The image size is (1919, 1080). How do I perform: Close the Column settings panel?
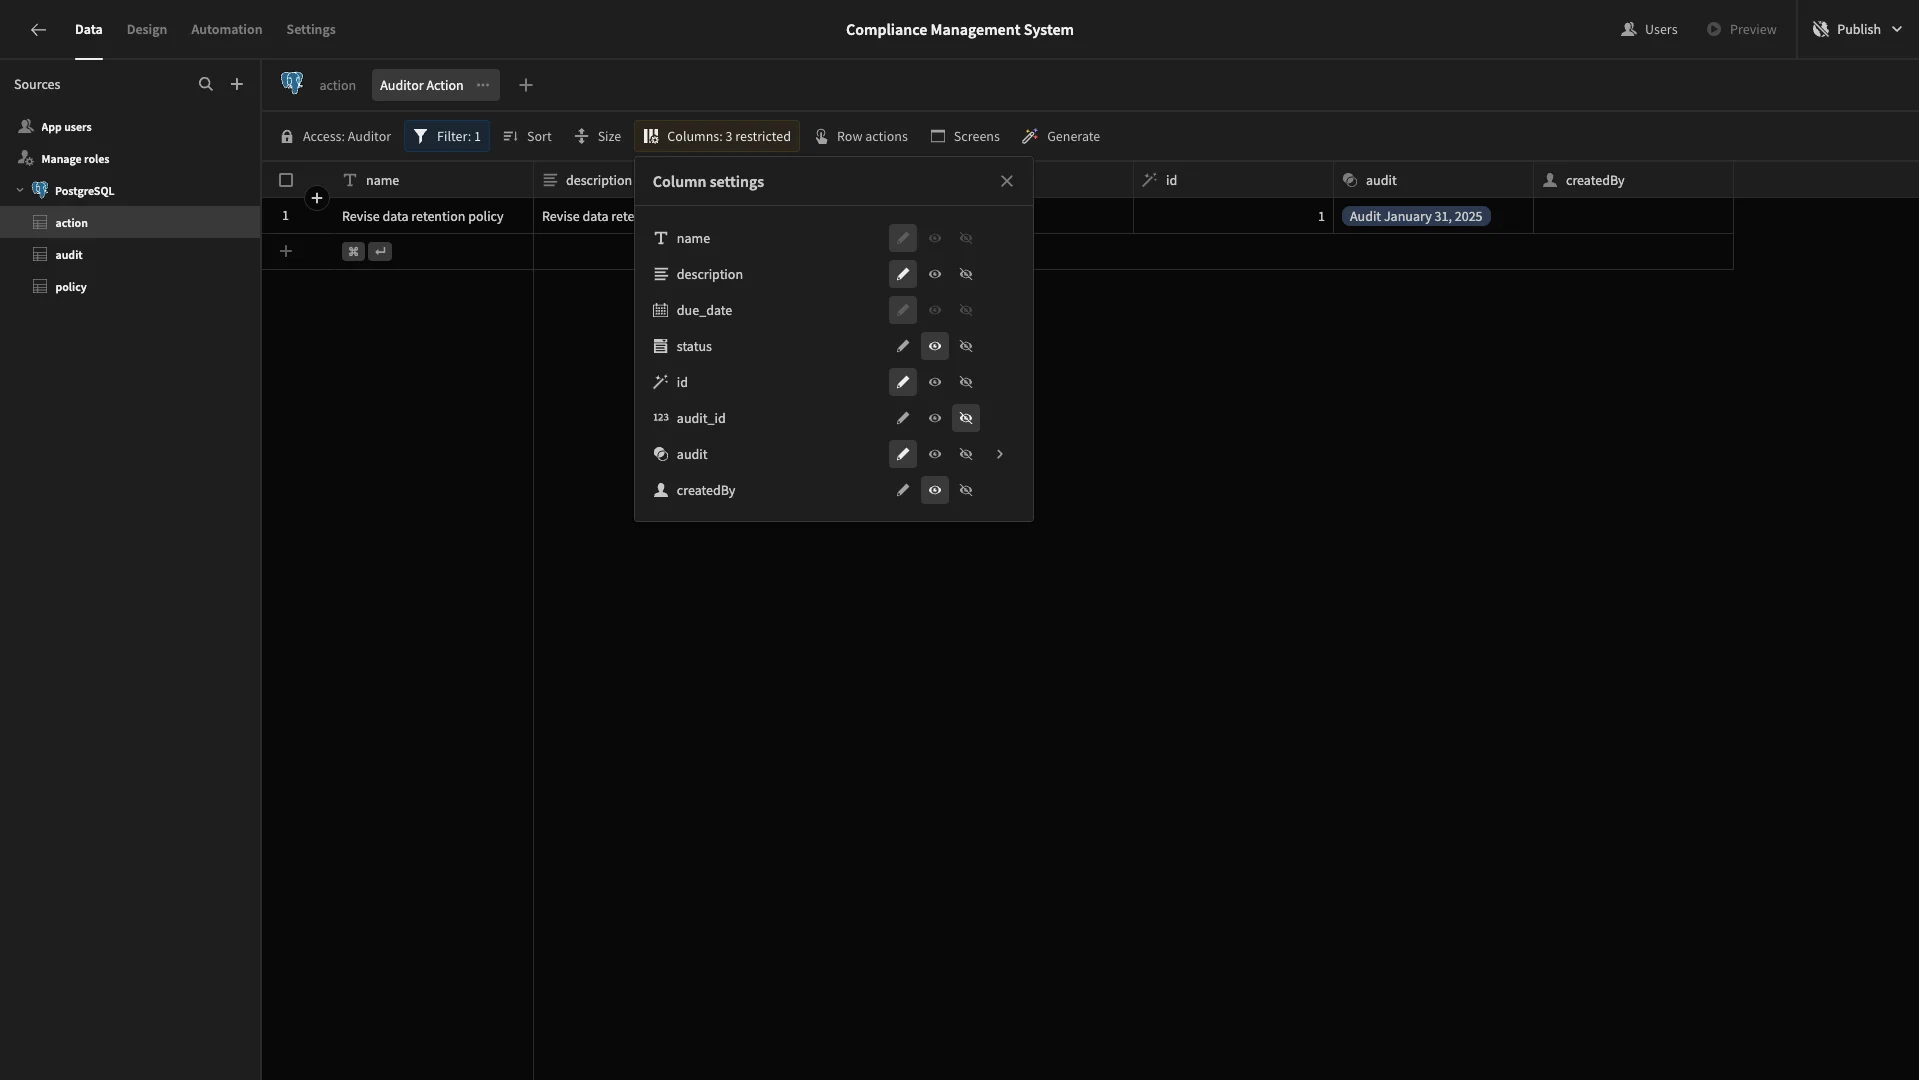(x=1007, y=182)
